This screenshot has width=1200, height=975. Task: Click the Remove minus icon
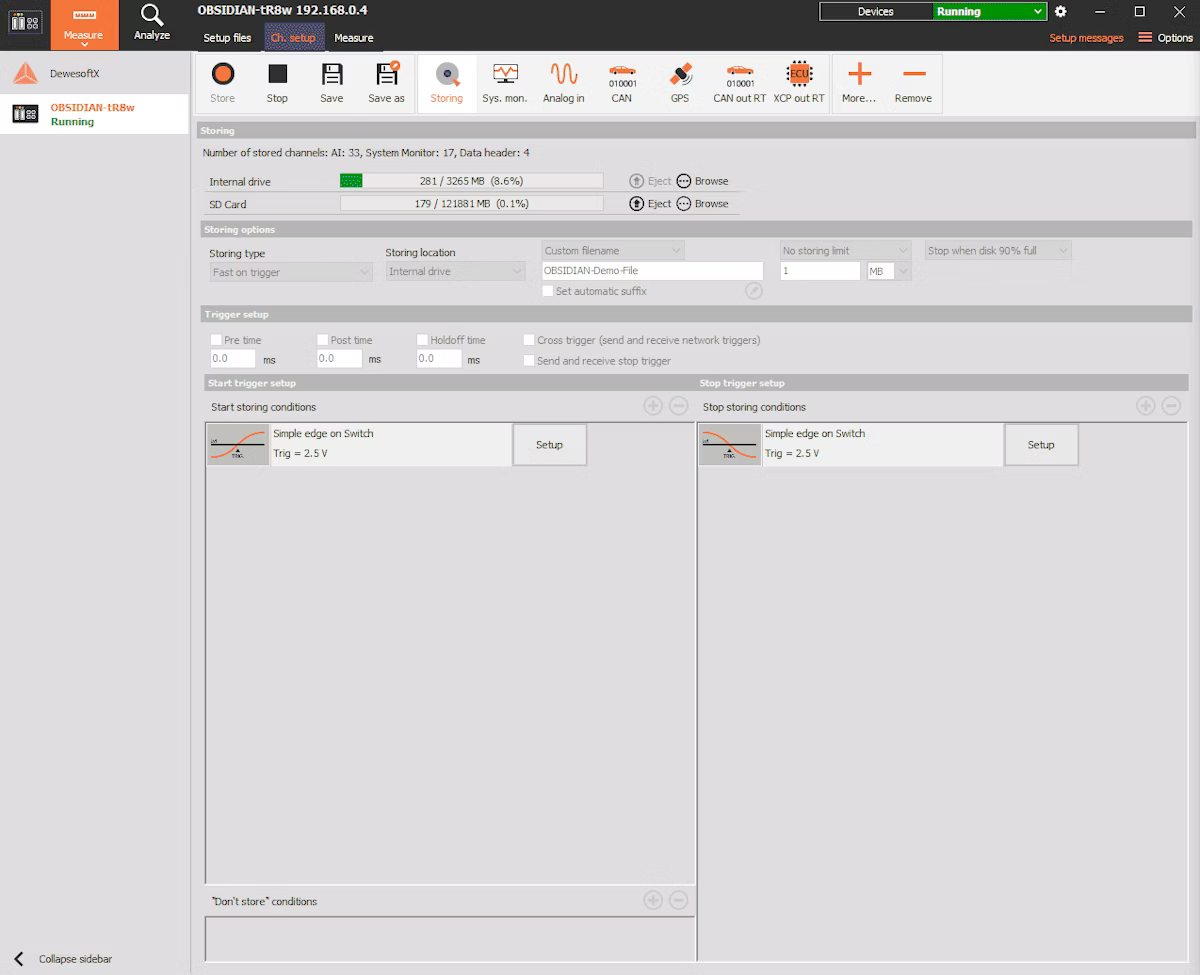pos(913,74)
